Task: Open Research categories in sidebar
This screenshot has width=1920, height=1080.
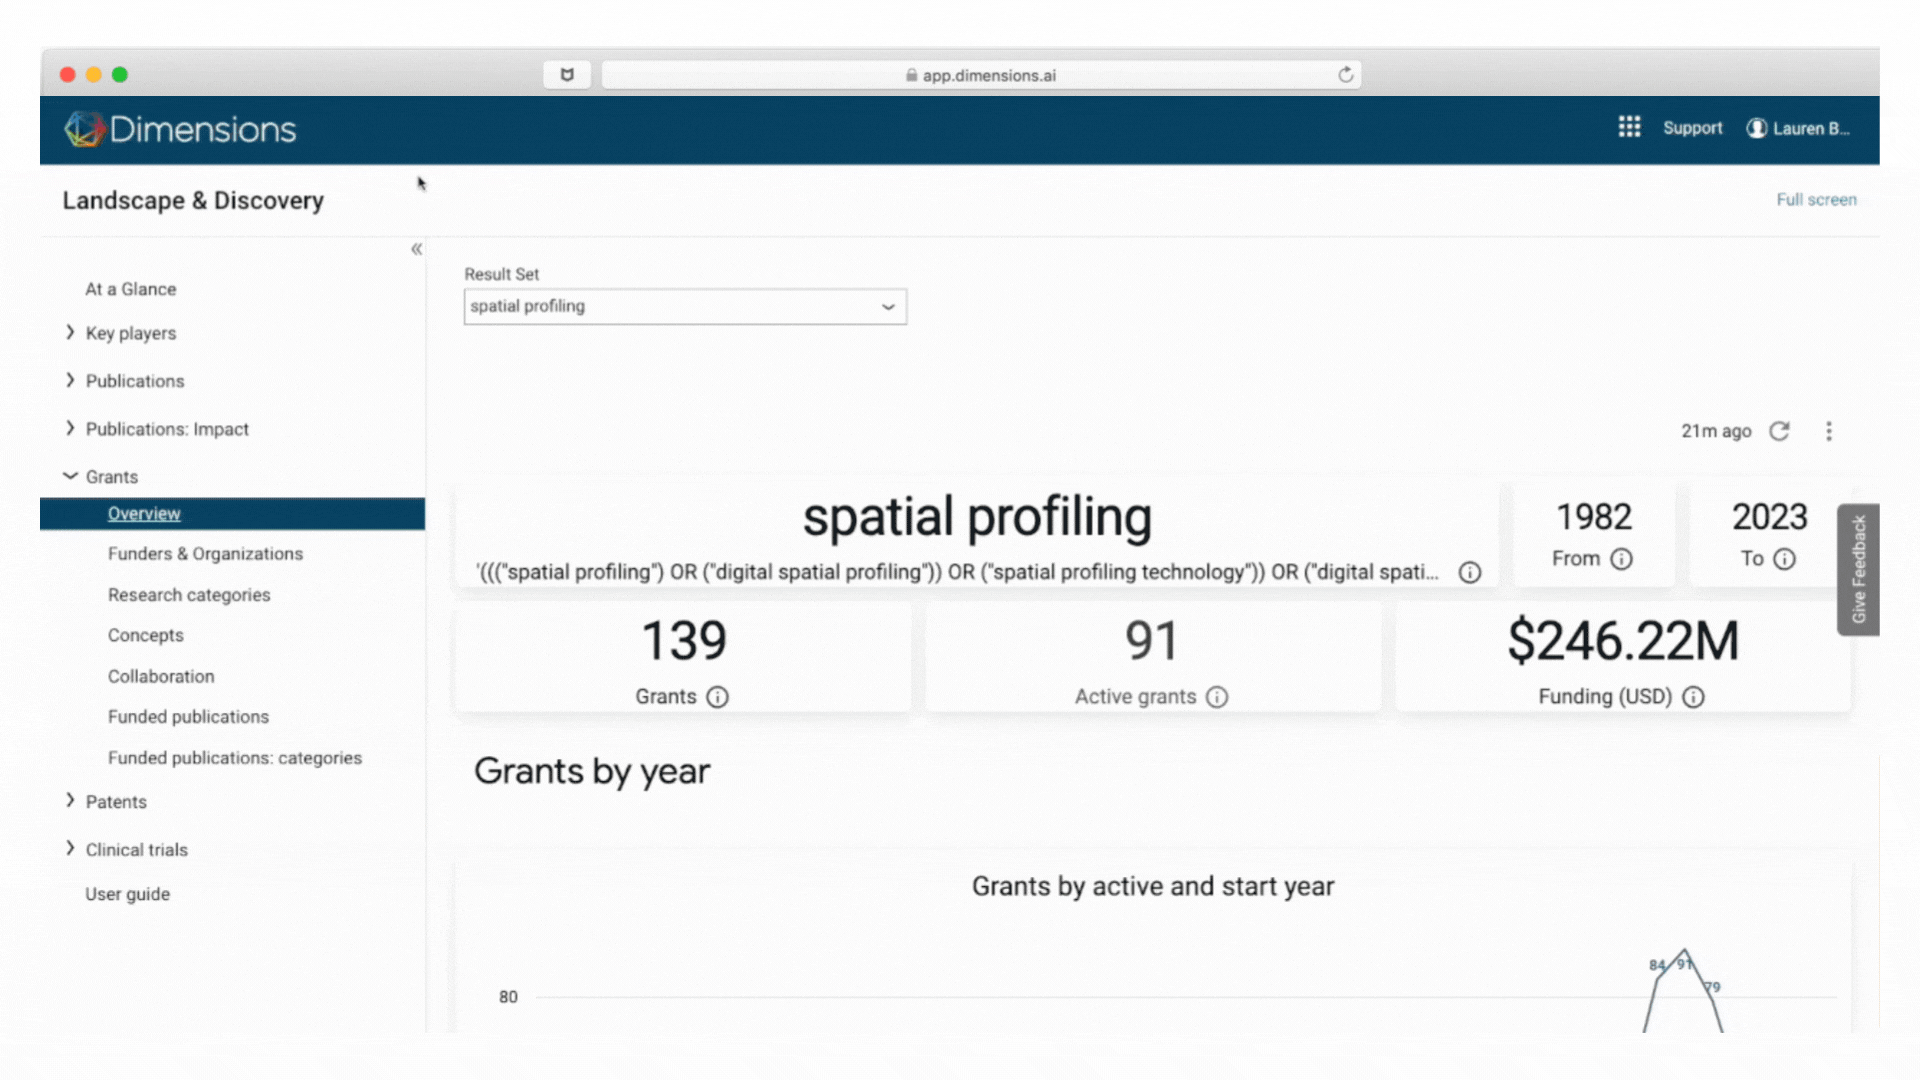Action: [189, 595]
